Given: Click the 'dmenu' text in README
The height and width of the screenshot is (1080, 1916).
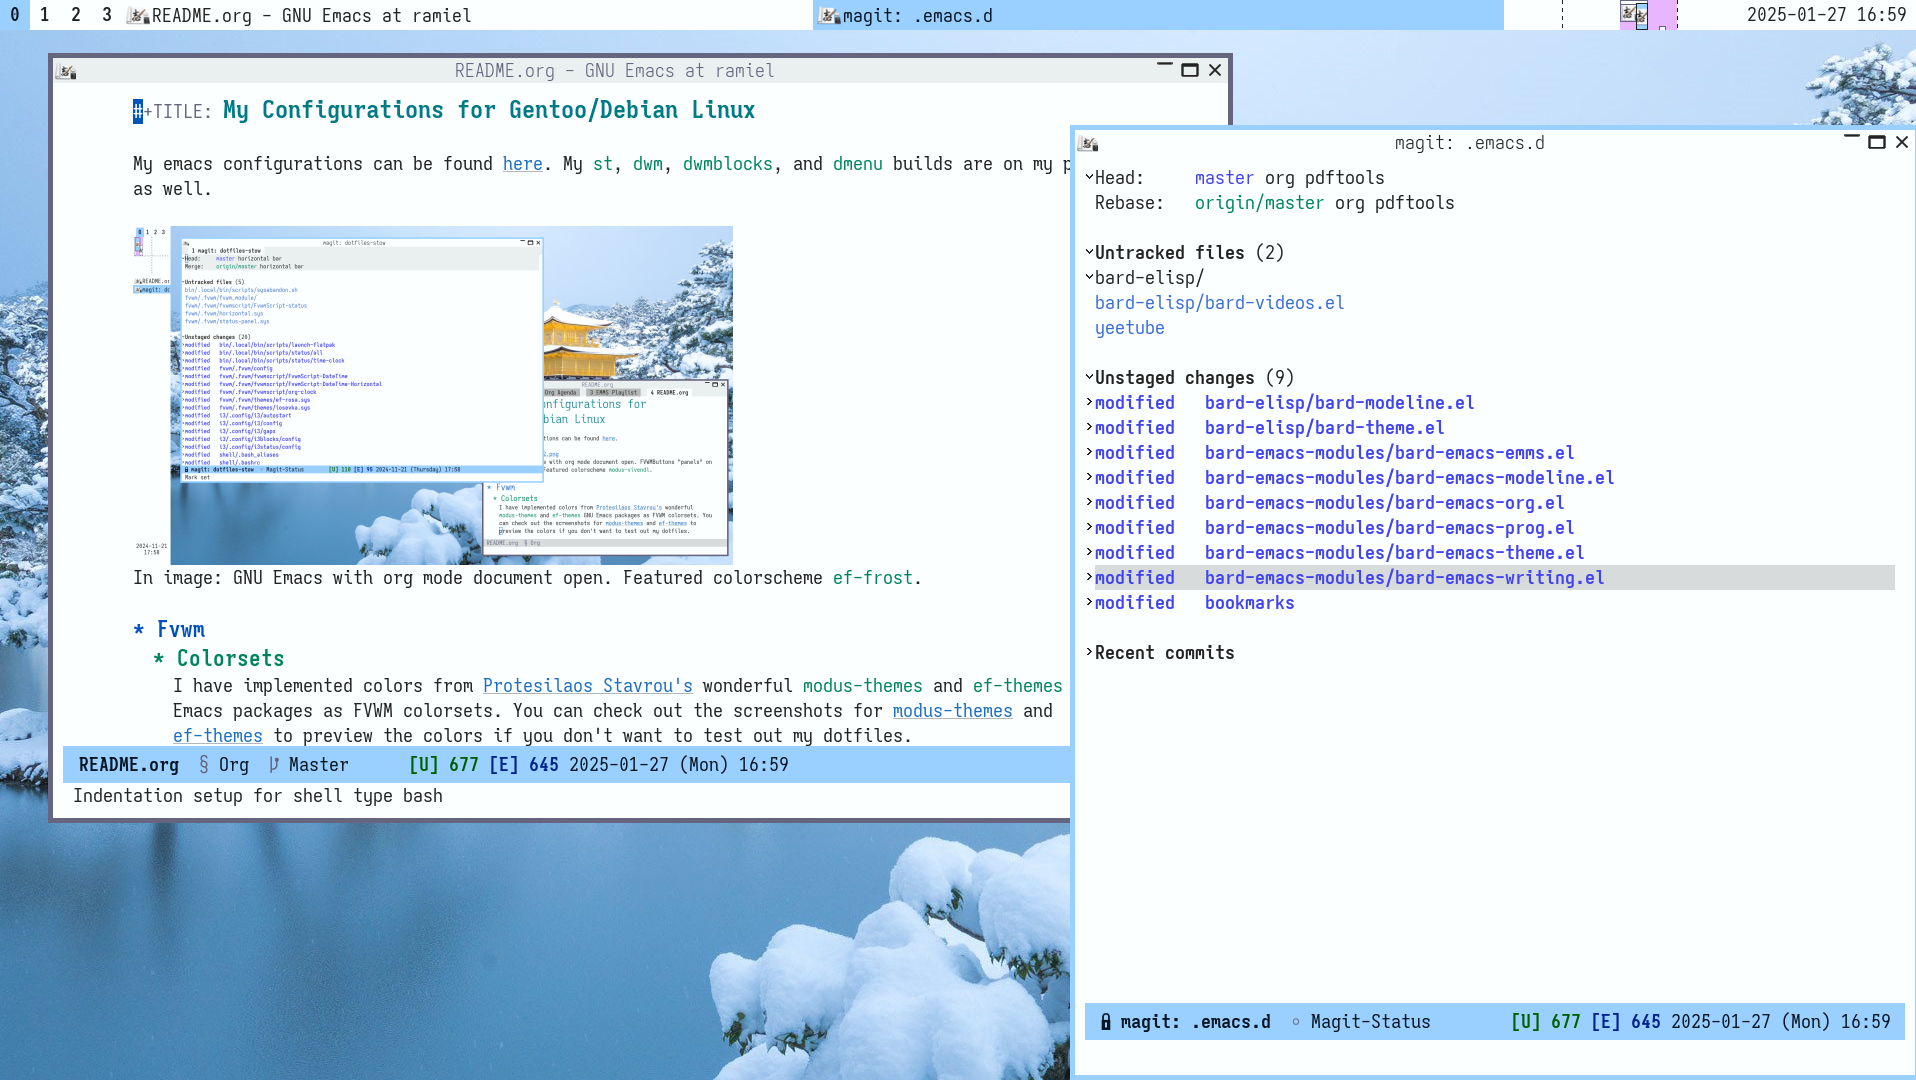Looking at the screenshot, I should 858,164.
